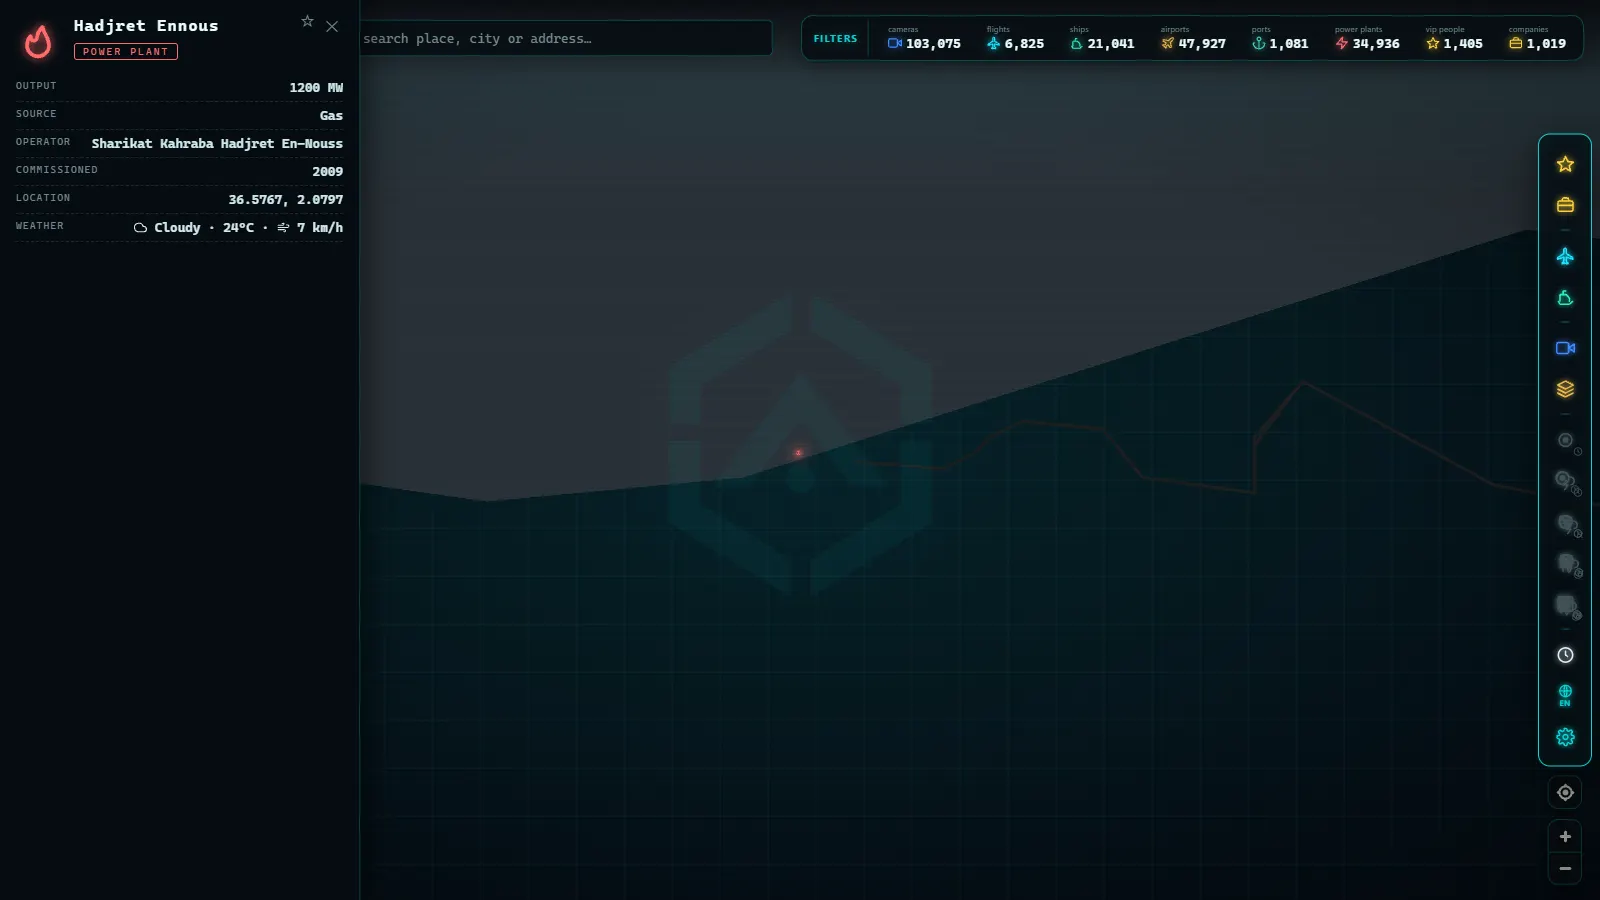Open the clock history icon
Screen dimensions: 1600x900
click(1565, 655)
